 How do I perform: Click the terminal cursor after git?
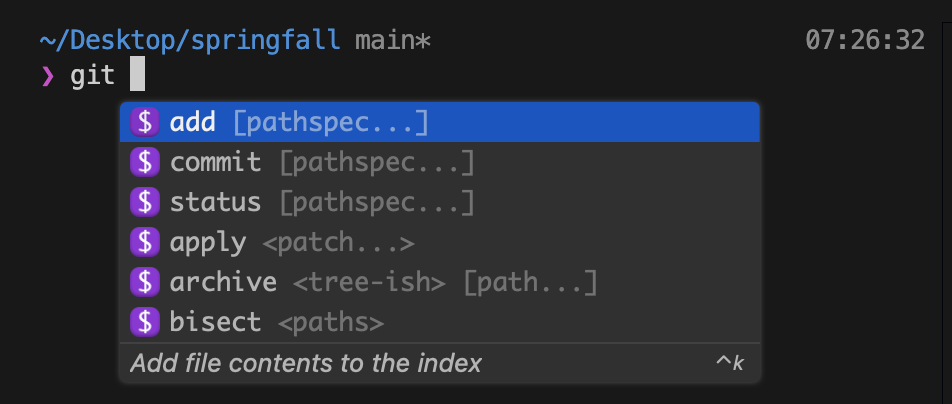[138, 75]
